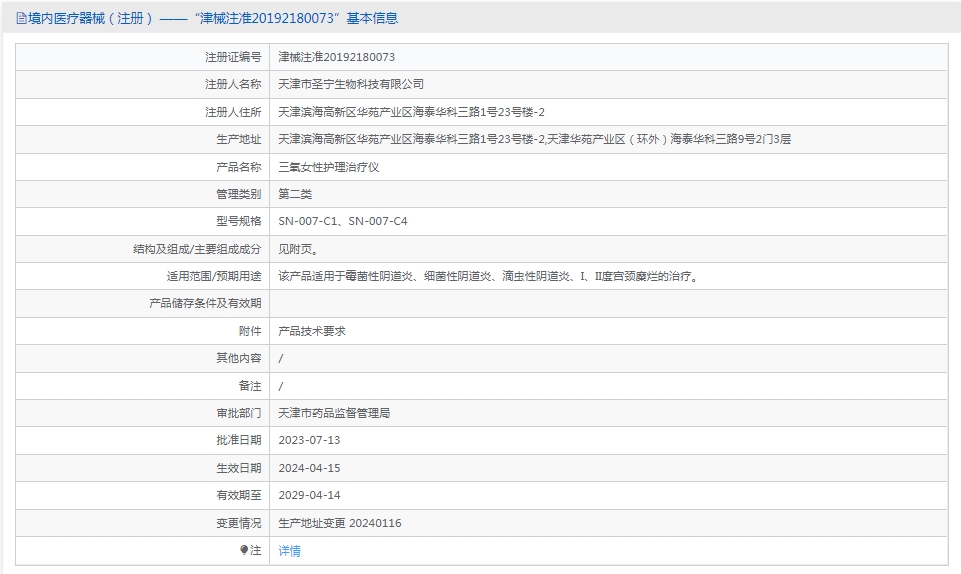Open the 详情 link
The width and height of the screenshot is (961, 574).
(289, 551)
